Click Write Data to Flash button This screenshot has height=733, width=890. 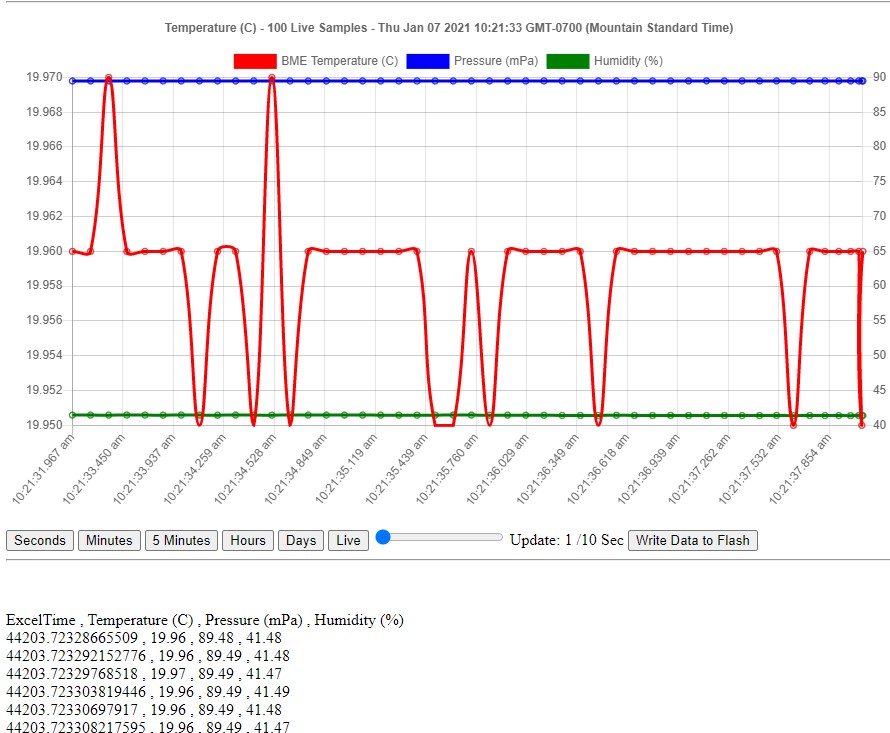point(692,540)
